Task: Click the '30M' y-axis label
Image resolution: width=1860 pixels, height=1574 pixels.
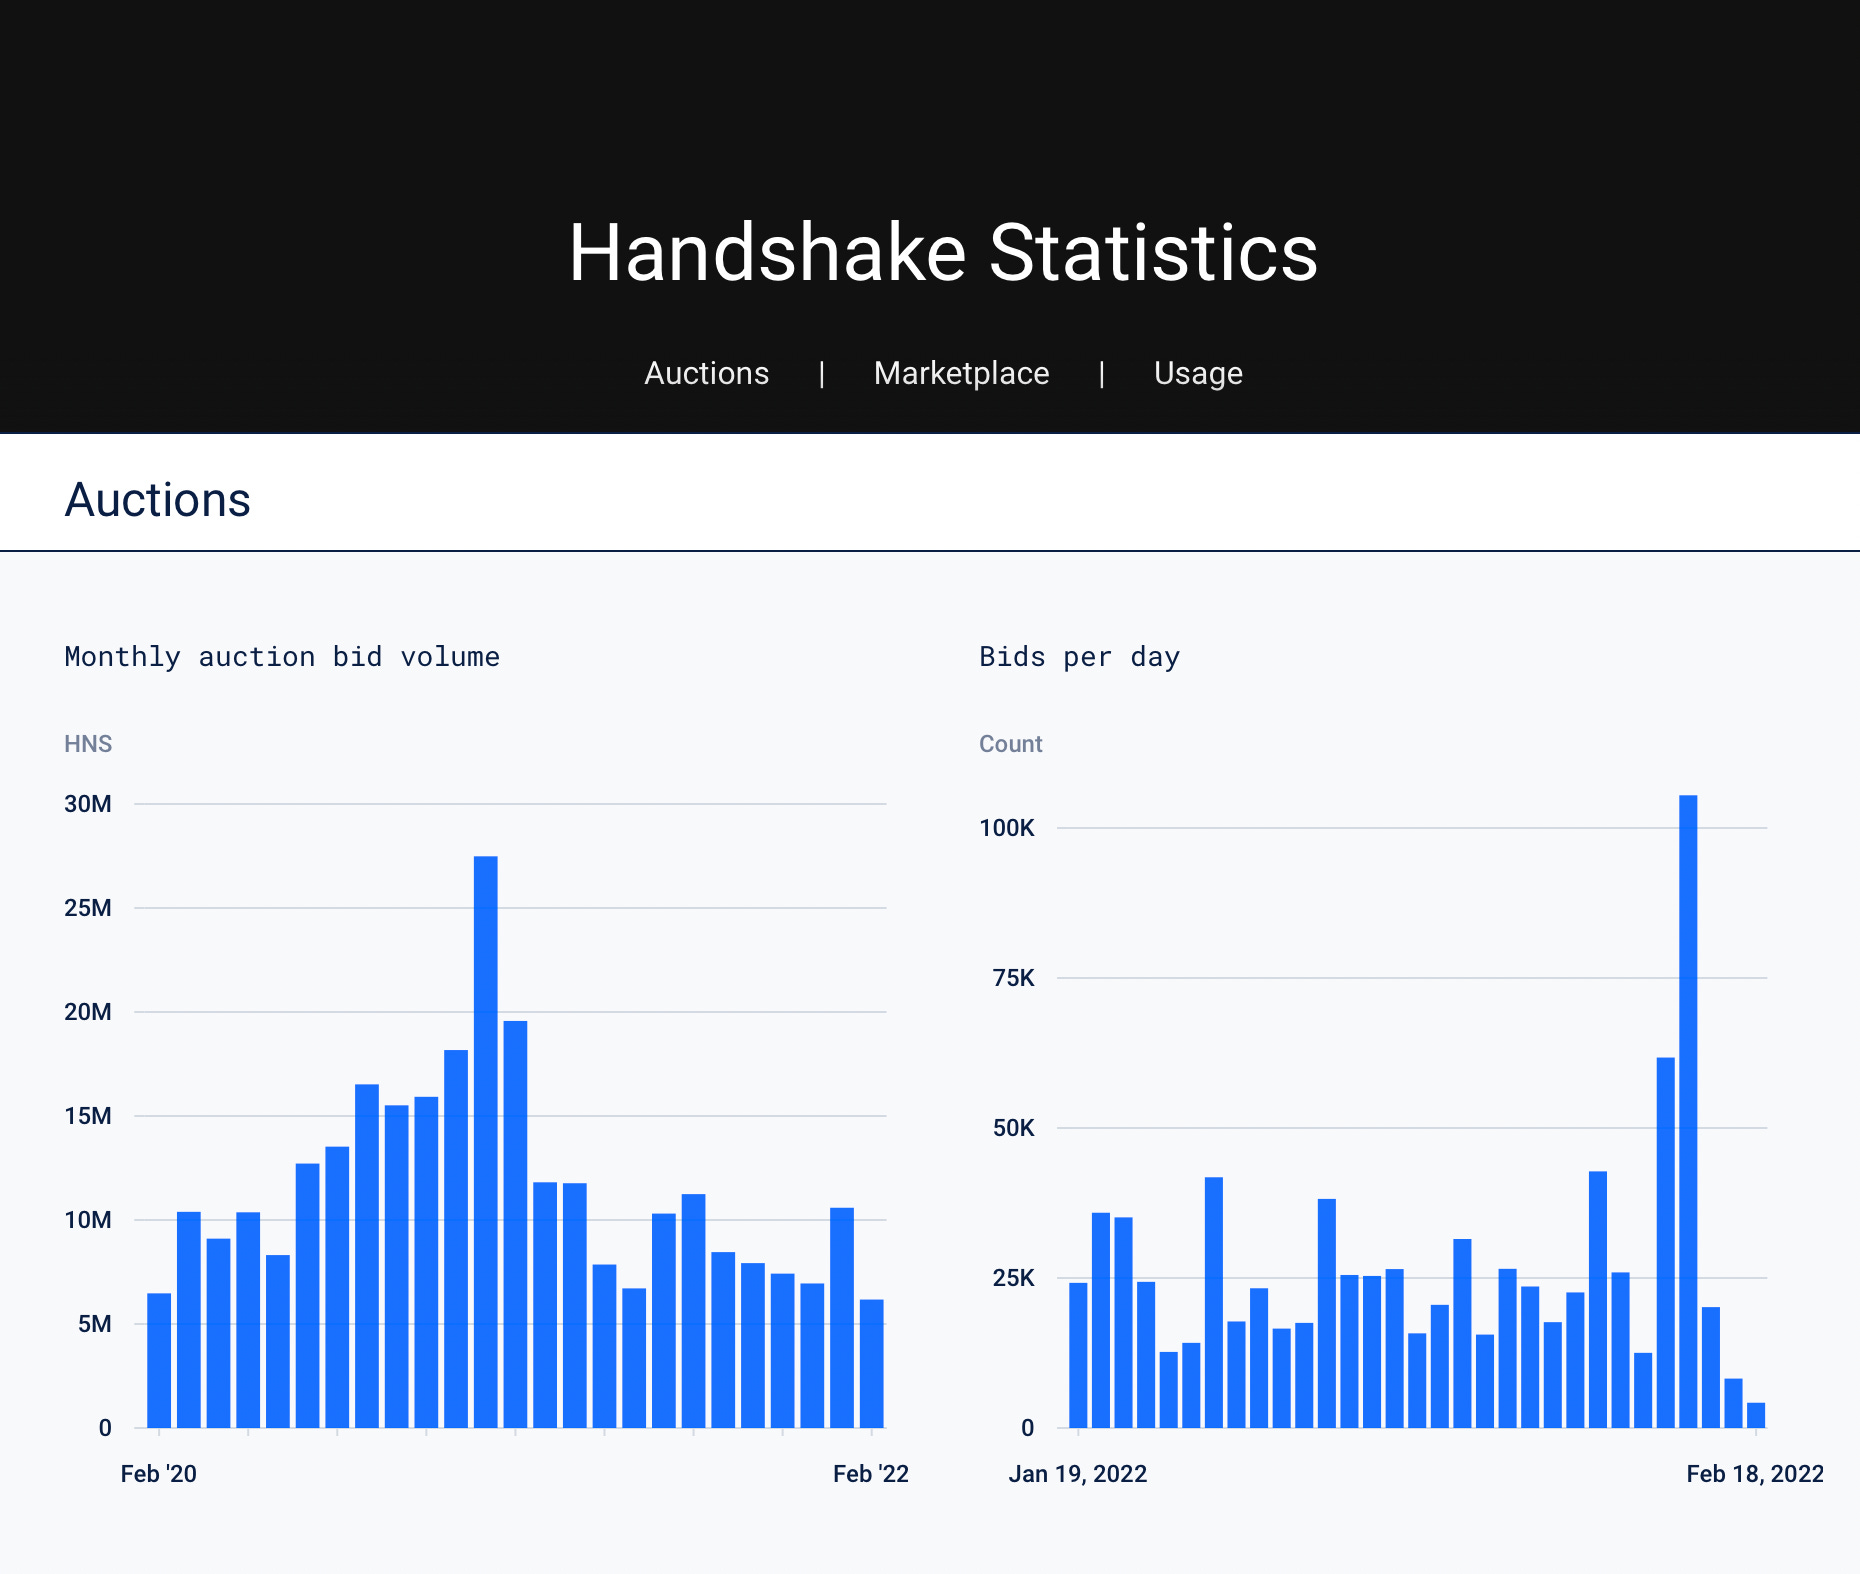Action: [88, 804]
